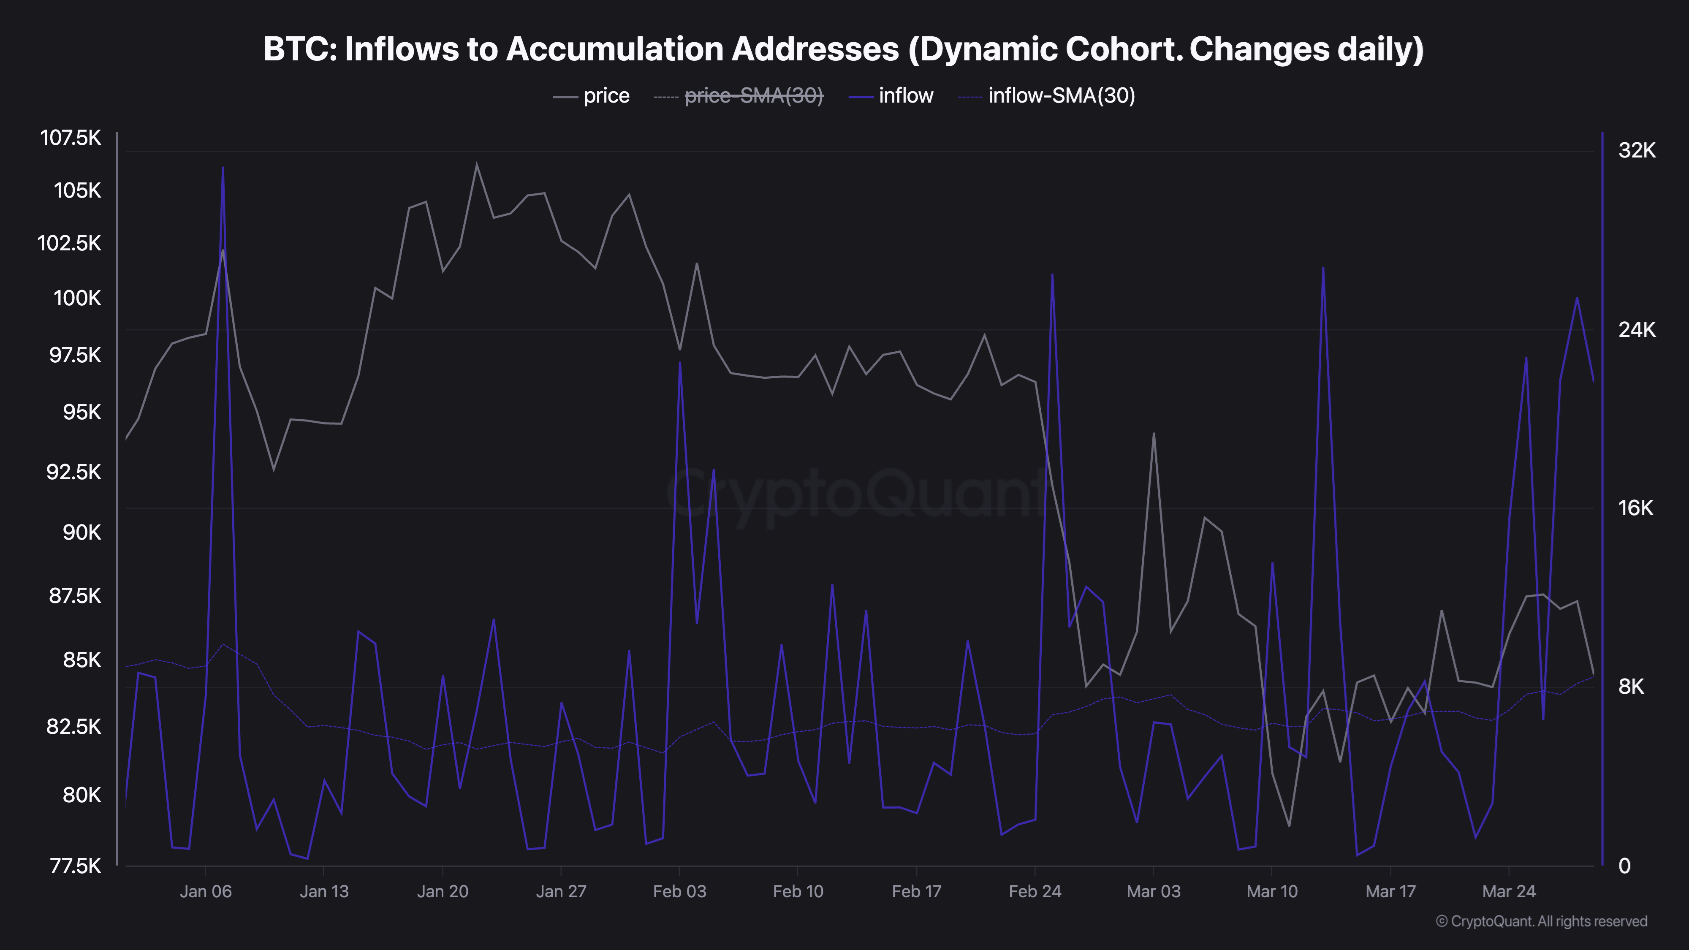Click the gray price line legend marker
Viewport: 1689px width, 950px height.
[565, 97]
